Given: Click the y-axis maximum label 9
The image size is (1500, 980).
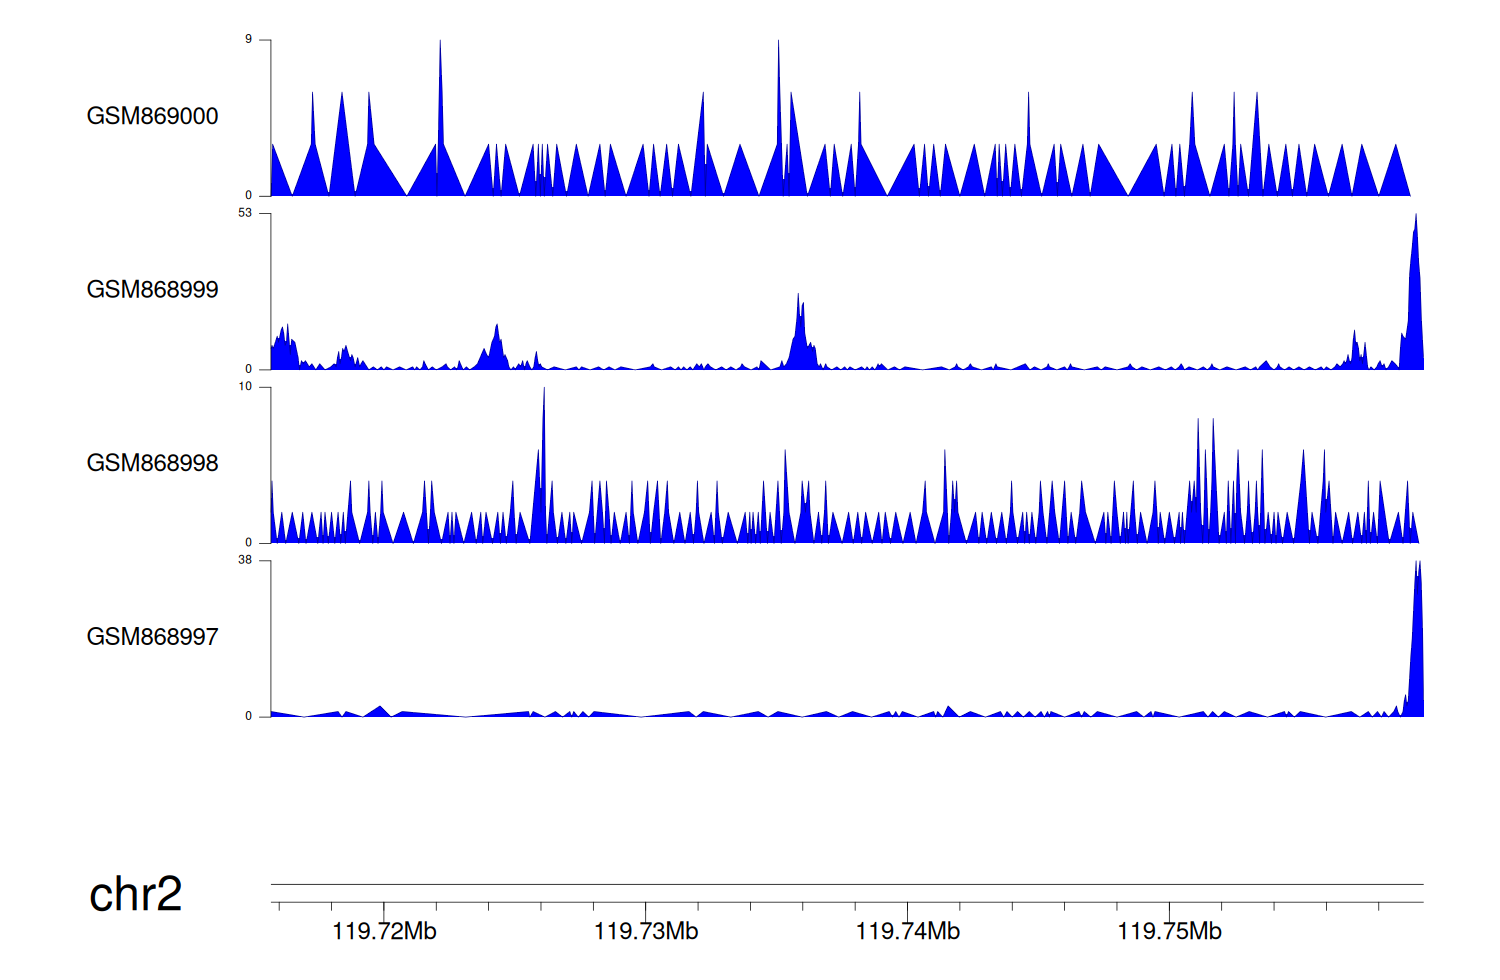Looking at the screenshot, I should tap(248, 40).
